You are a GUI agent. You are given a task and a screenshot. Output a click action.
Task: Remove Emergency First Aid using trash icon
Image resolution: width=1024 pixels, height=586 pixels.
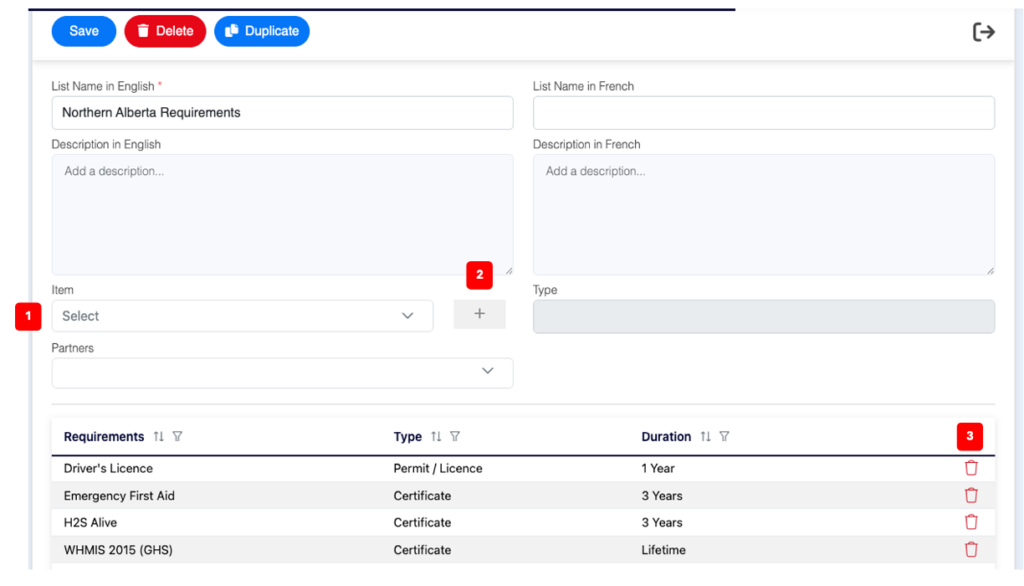click(x=971, y=495)
